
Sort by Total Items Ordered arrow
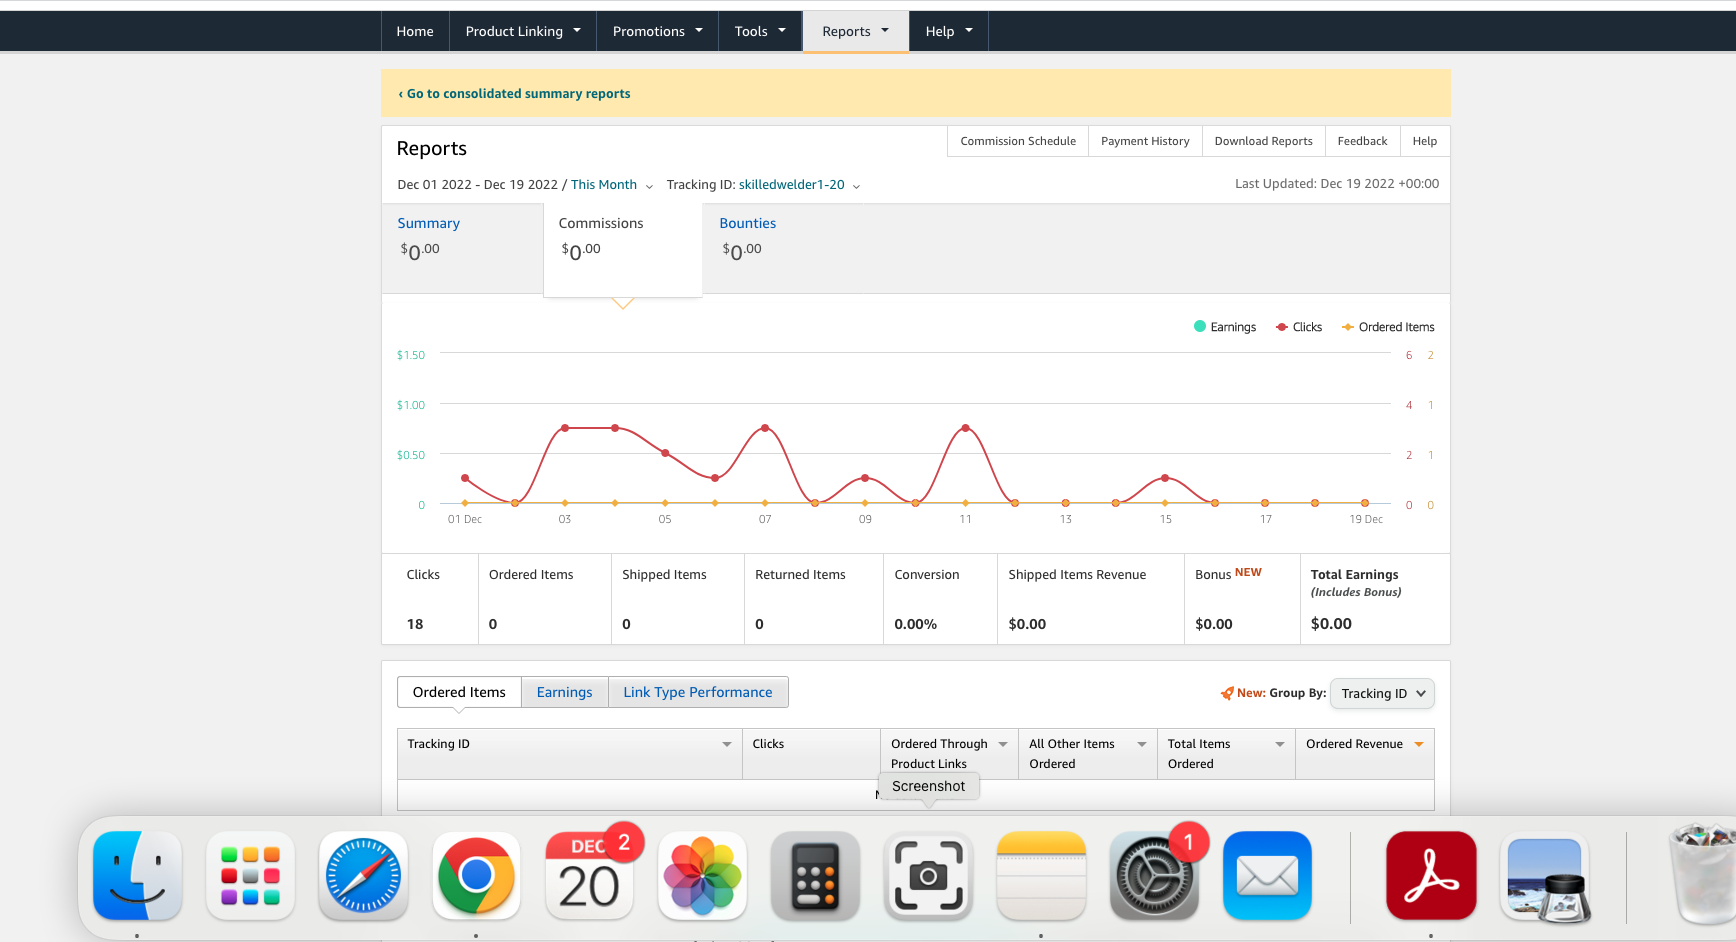(x=1280, y=744)
